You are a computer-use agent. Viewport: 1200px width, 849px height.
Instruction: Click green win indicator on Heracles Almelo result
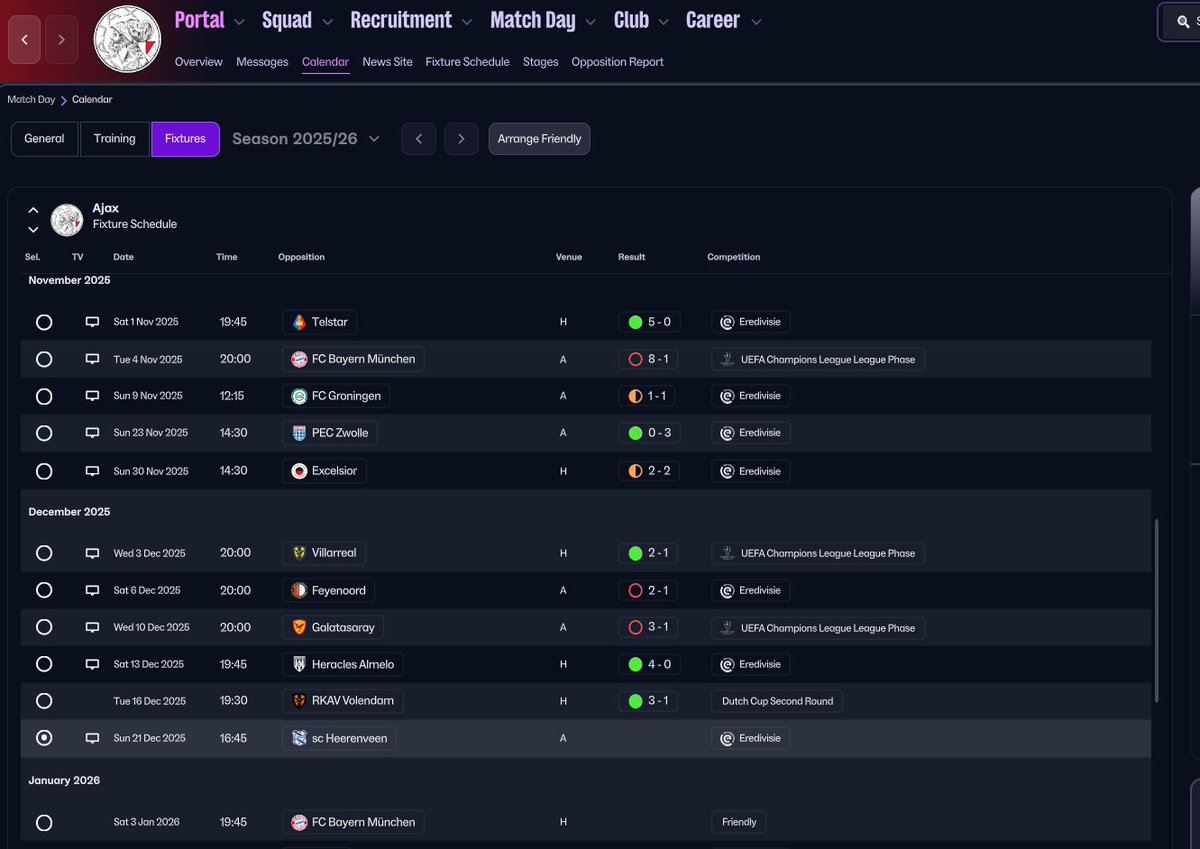coord(635,664)
